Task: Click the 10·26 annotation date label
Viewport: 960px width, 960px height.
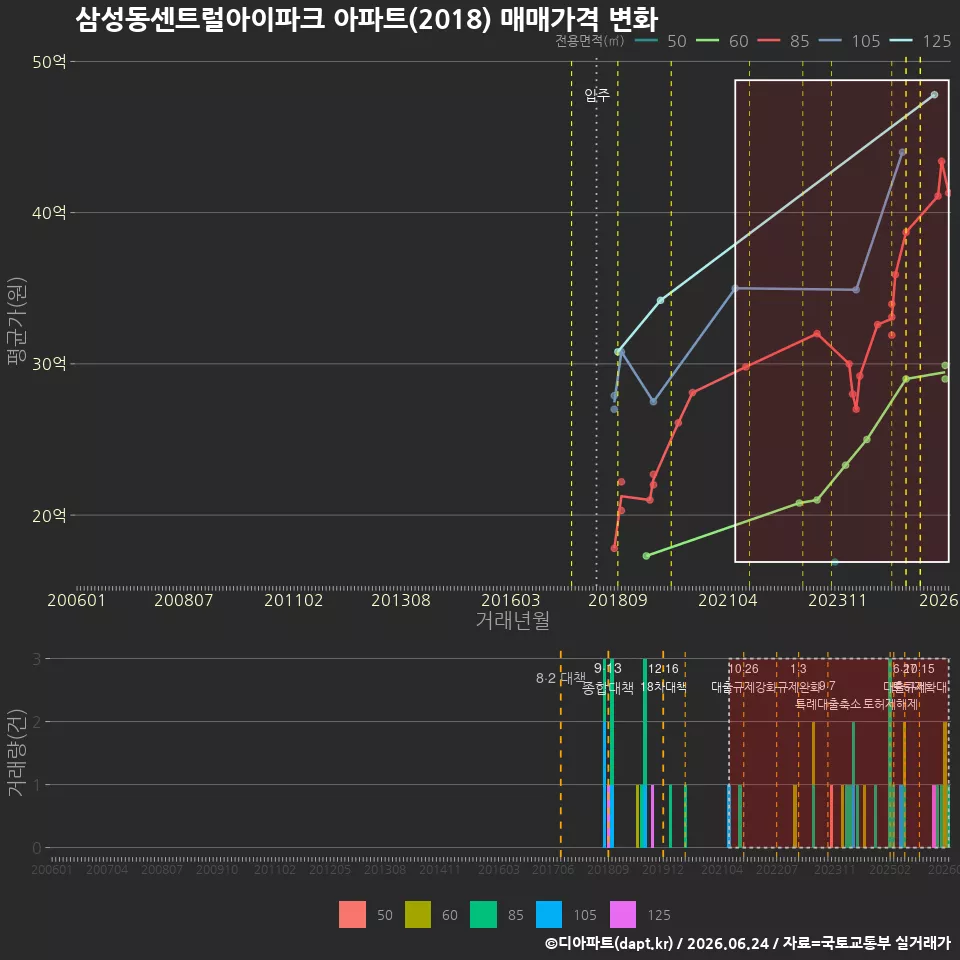Action: click(743, 669)
